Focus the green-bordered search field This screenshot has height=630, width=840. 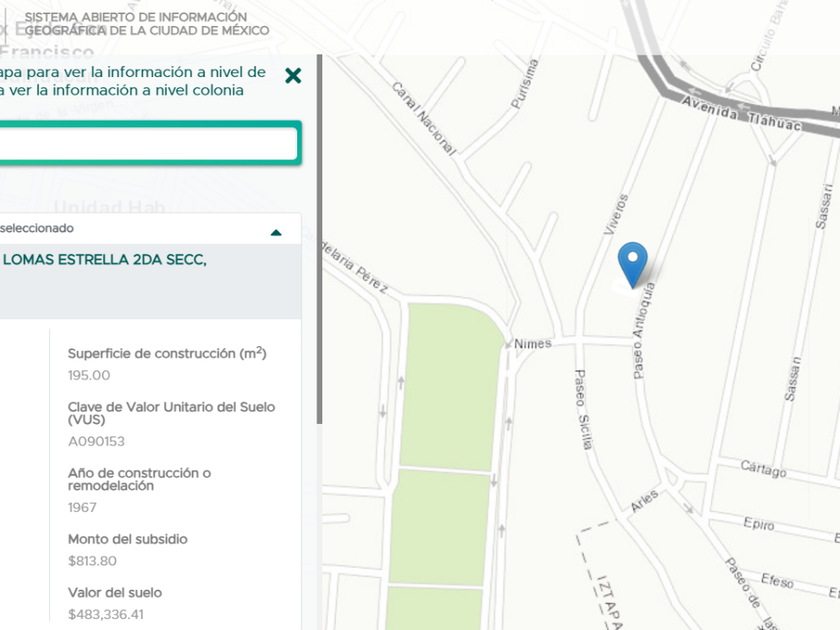click(148, 143)
